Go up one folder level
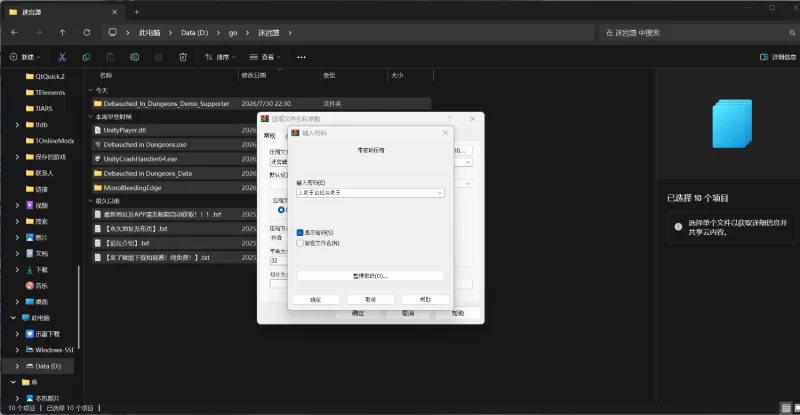 pos(62,33)
